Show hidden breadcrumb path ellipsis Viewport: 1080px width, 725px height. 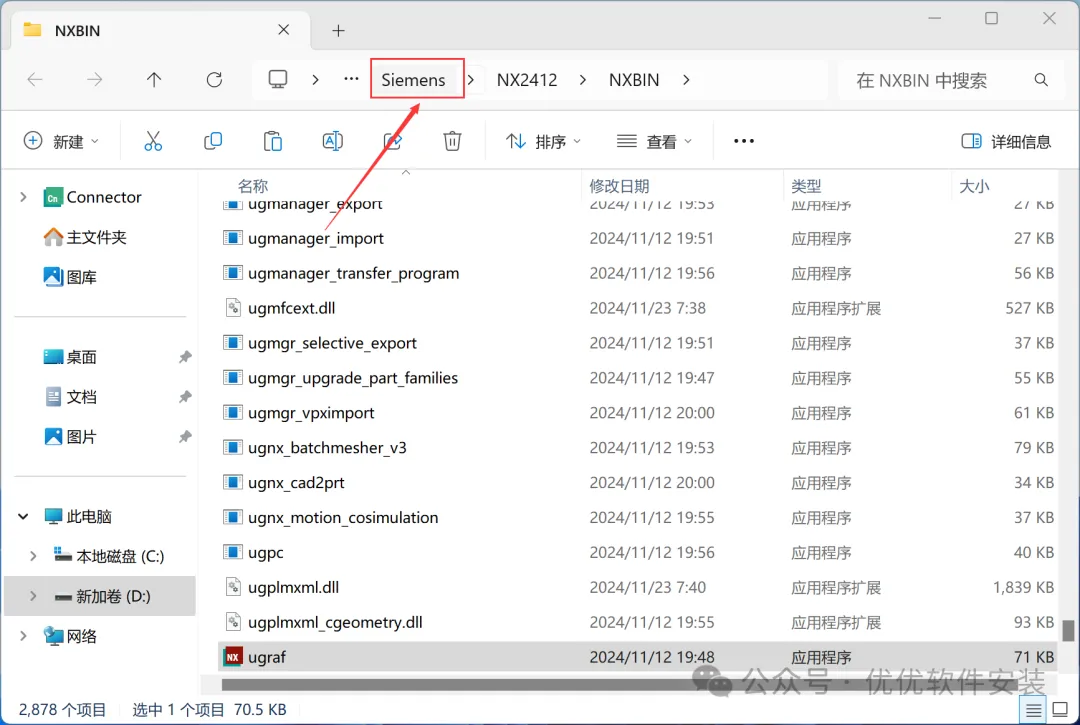[351, 79]
